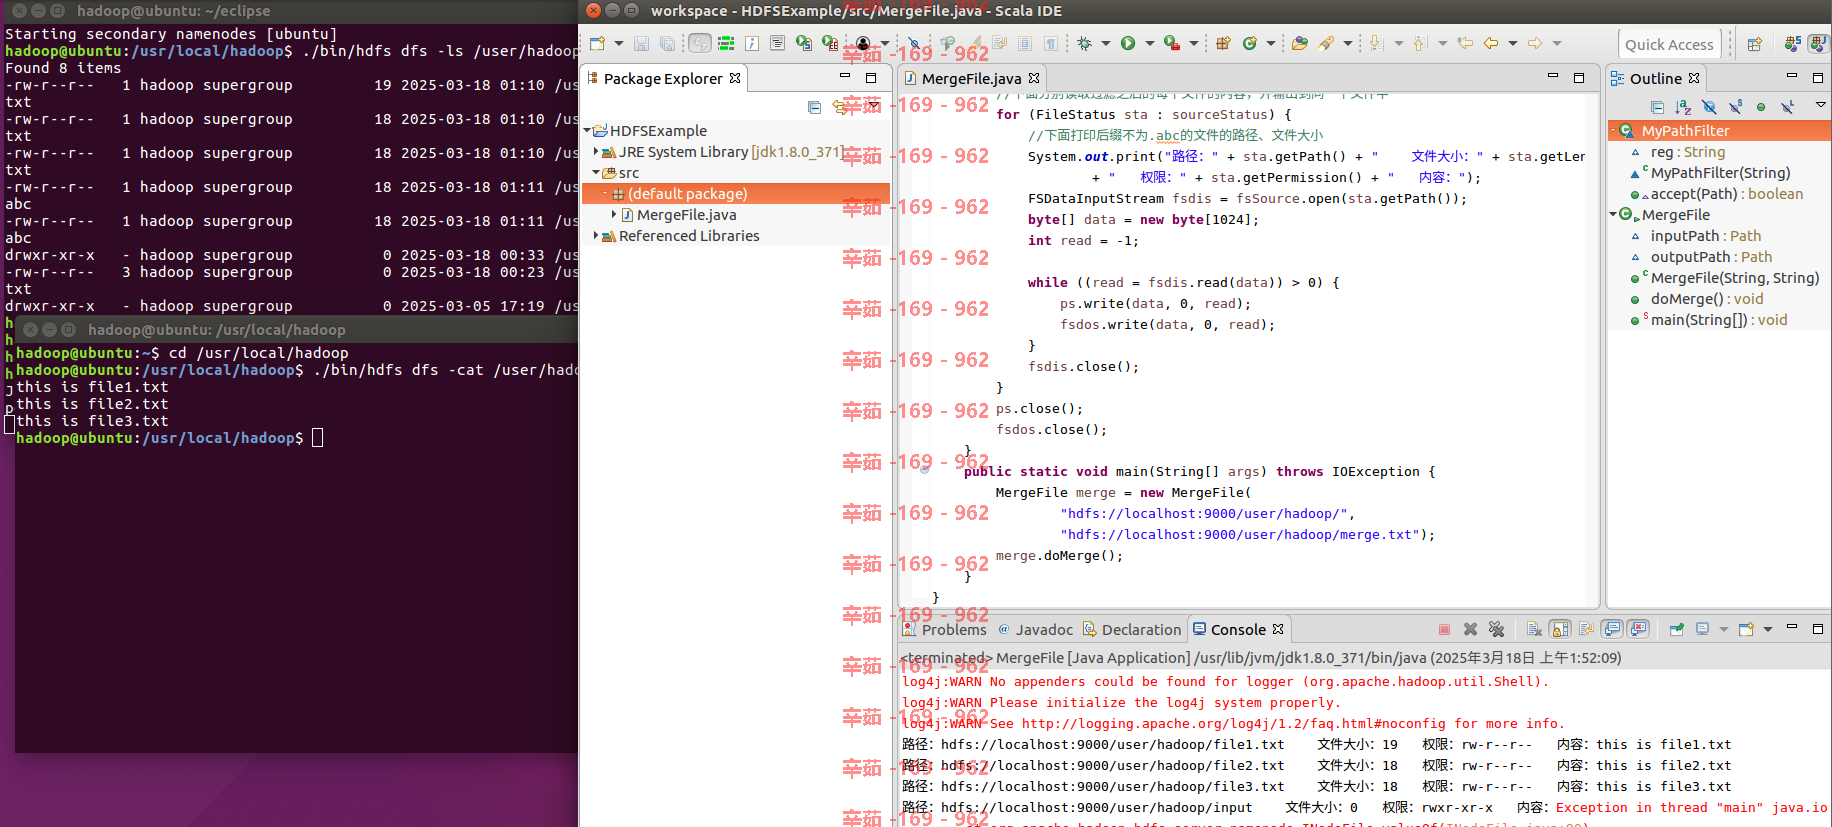Image resolution: width=1832 pixels, height=827 pixels.
Task: Select the Package Explorer tab
Action: pos(663,79)
